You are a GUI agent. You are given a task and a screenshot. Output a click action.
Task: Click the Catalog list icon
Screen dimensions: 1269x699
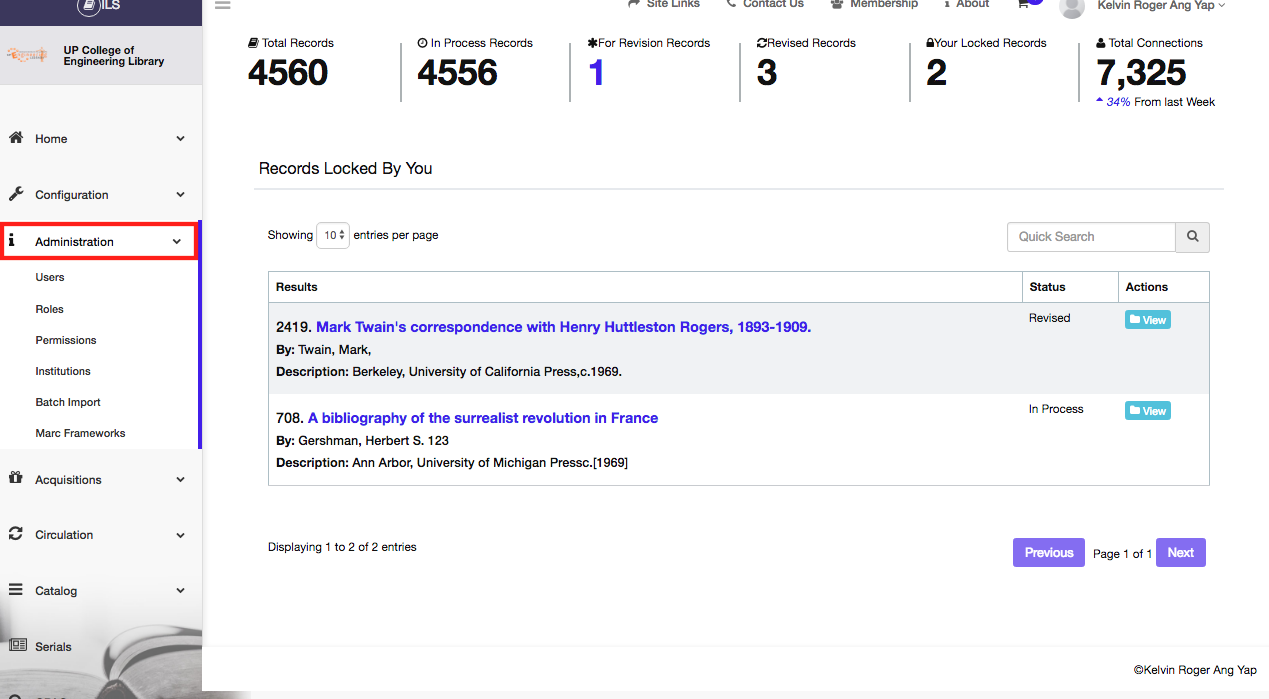pyautogui.click(x=16, y=590)
